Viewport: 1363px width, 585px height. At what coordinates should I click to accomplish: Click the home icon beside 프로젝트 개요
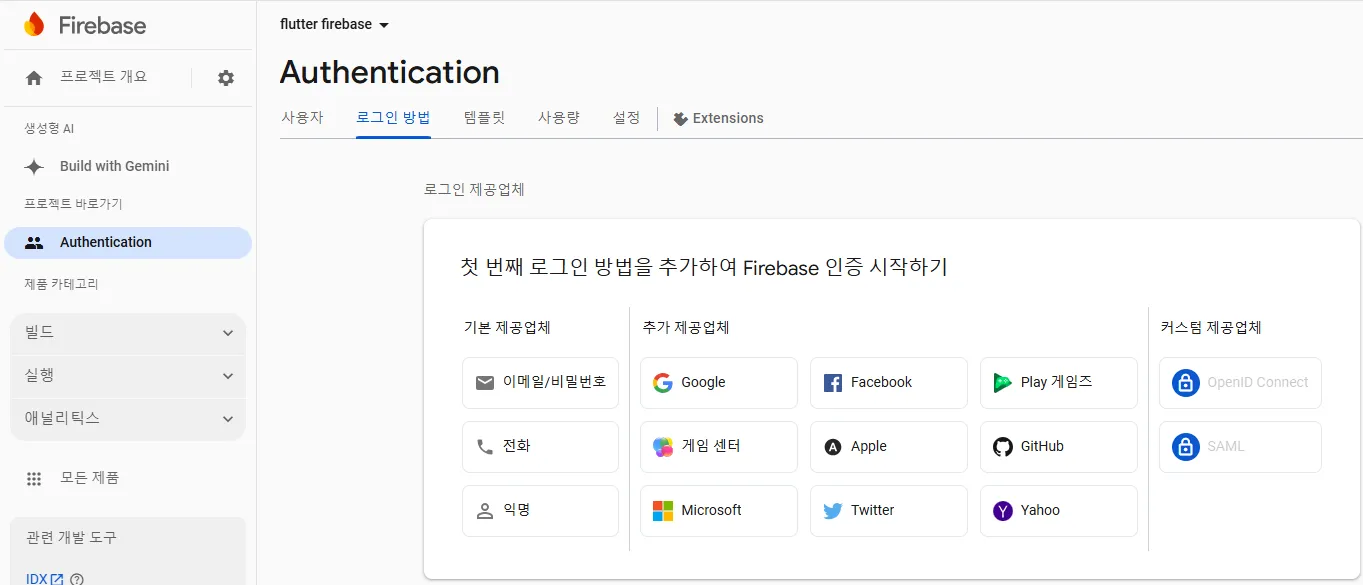34,78
